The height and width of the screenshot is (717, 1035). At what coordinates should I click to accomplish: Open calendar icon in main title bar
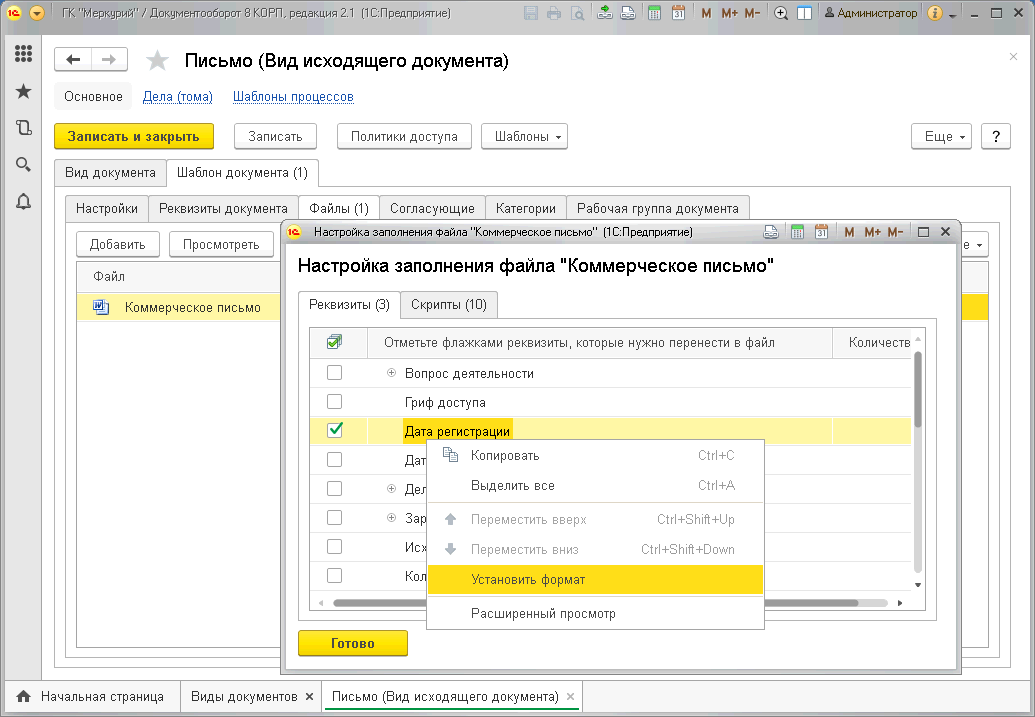pyautogui.click(x=678, y=13)
